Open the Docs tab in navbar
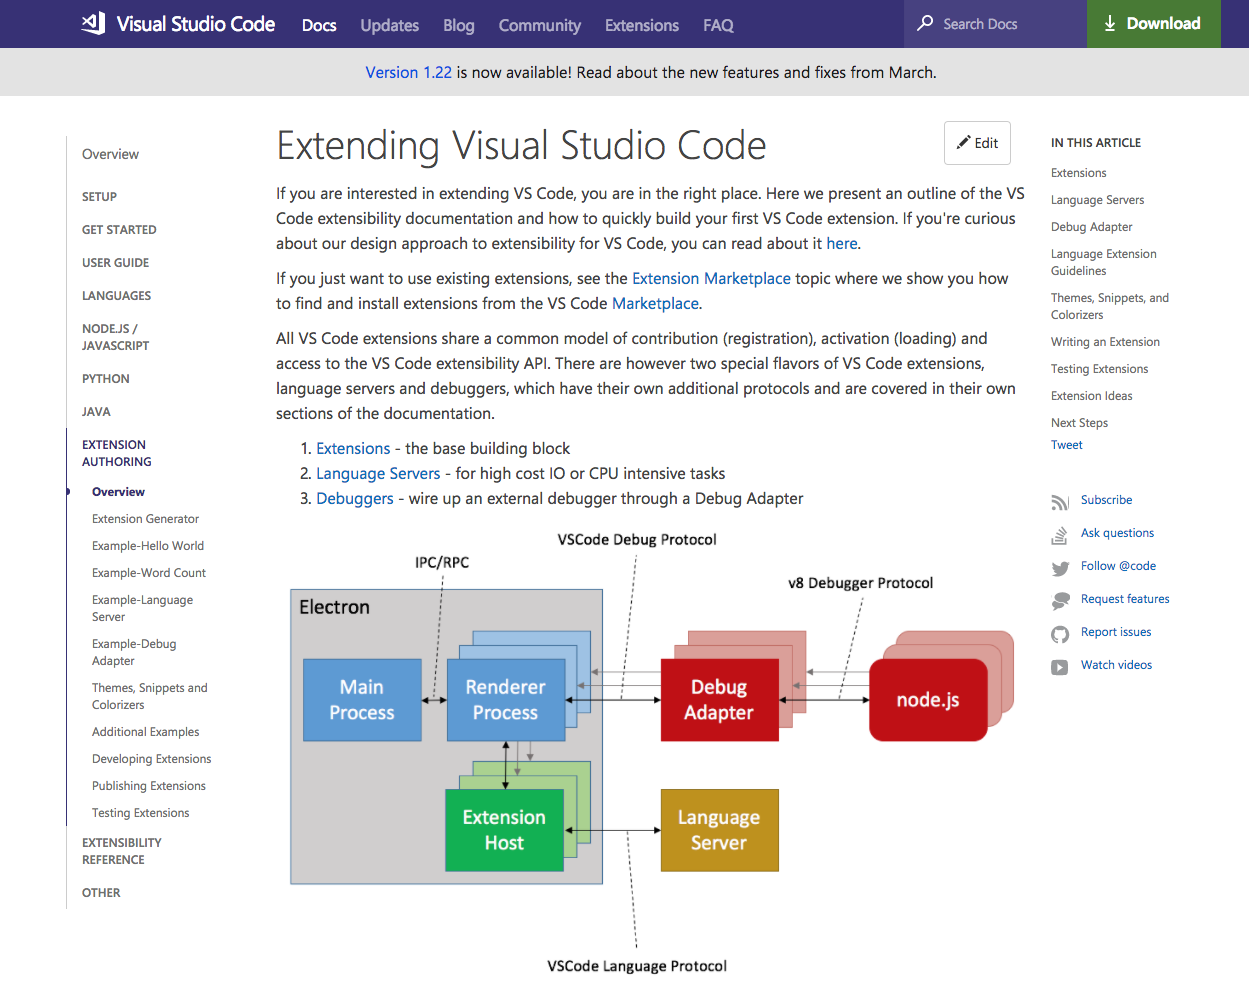1249x993 pixels. tap(319, 25)
